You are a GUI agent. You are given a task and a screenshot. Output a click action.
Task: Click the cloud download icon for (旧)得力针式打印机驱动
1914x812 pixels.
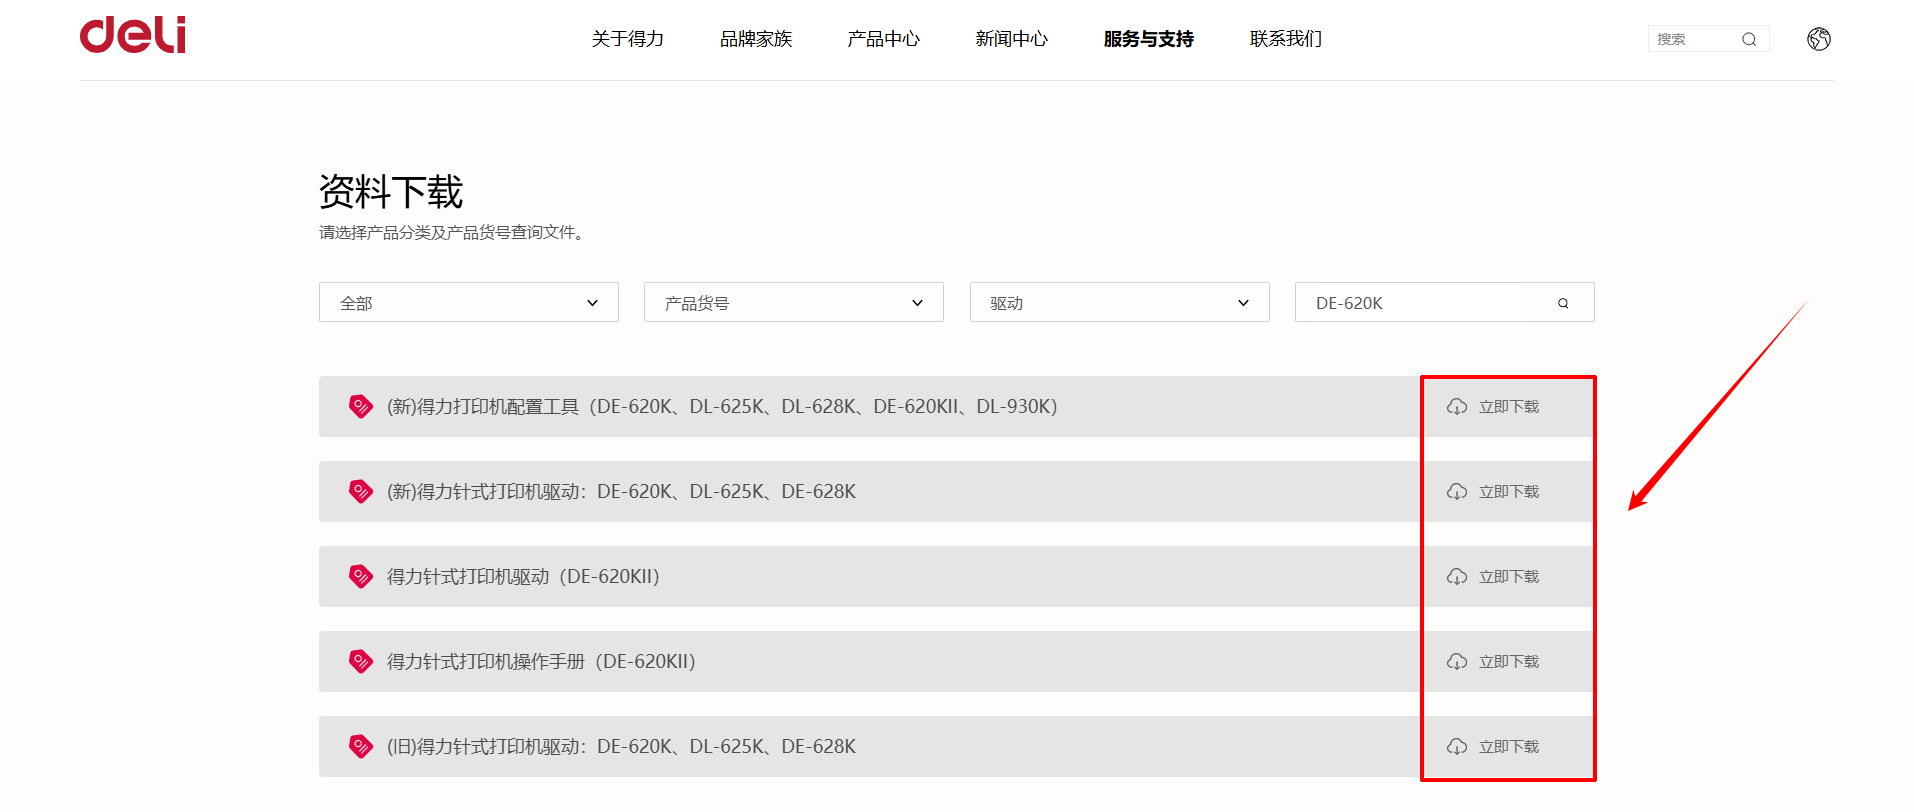[1457, 746]
